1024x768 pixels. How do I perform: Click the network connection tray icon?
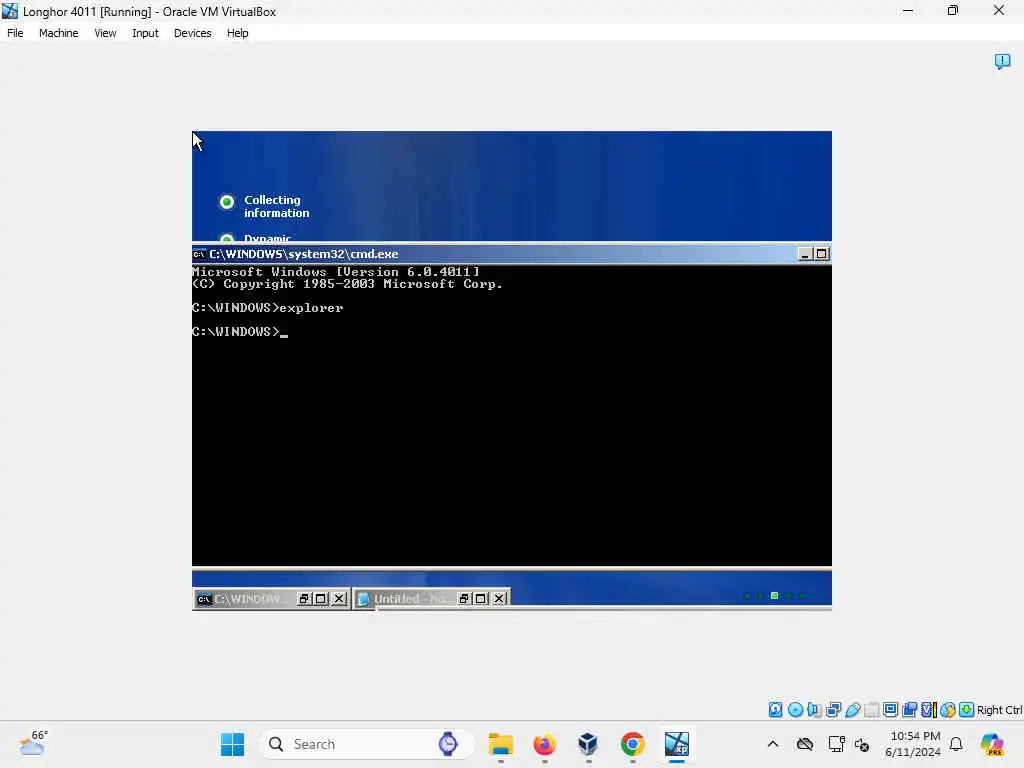point(836,744)
